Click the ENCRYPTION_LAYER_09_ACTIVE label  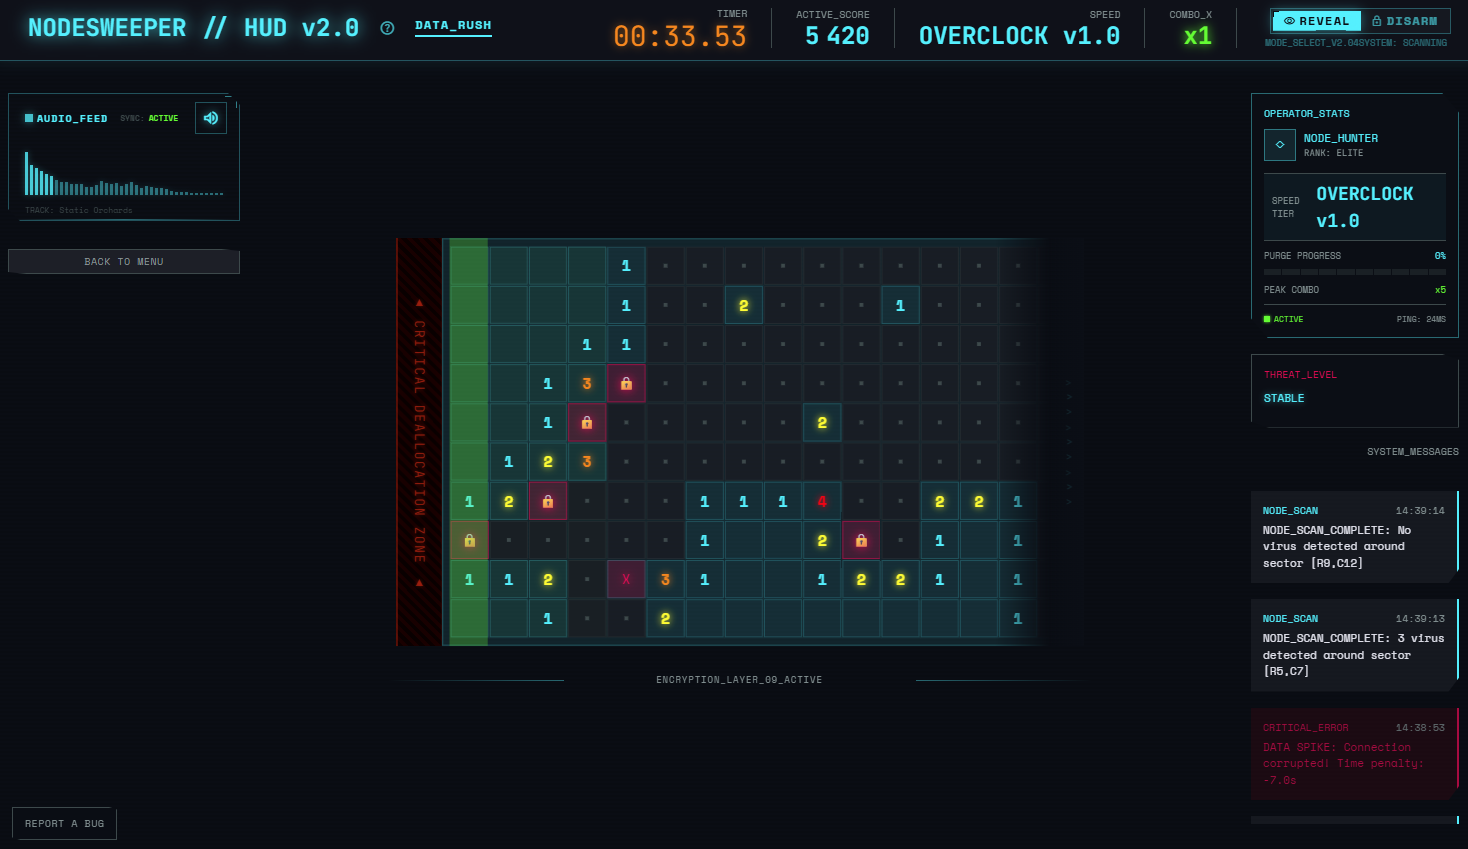click(x=739, y=680)
